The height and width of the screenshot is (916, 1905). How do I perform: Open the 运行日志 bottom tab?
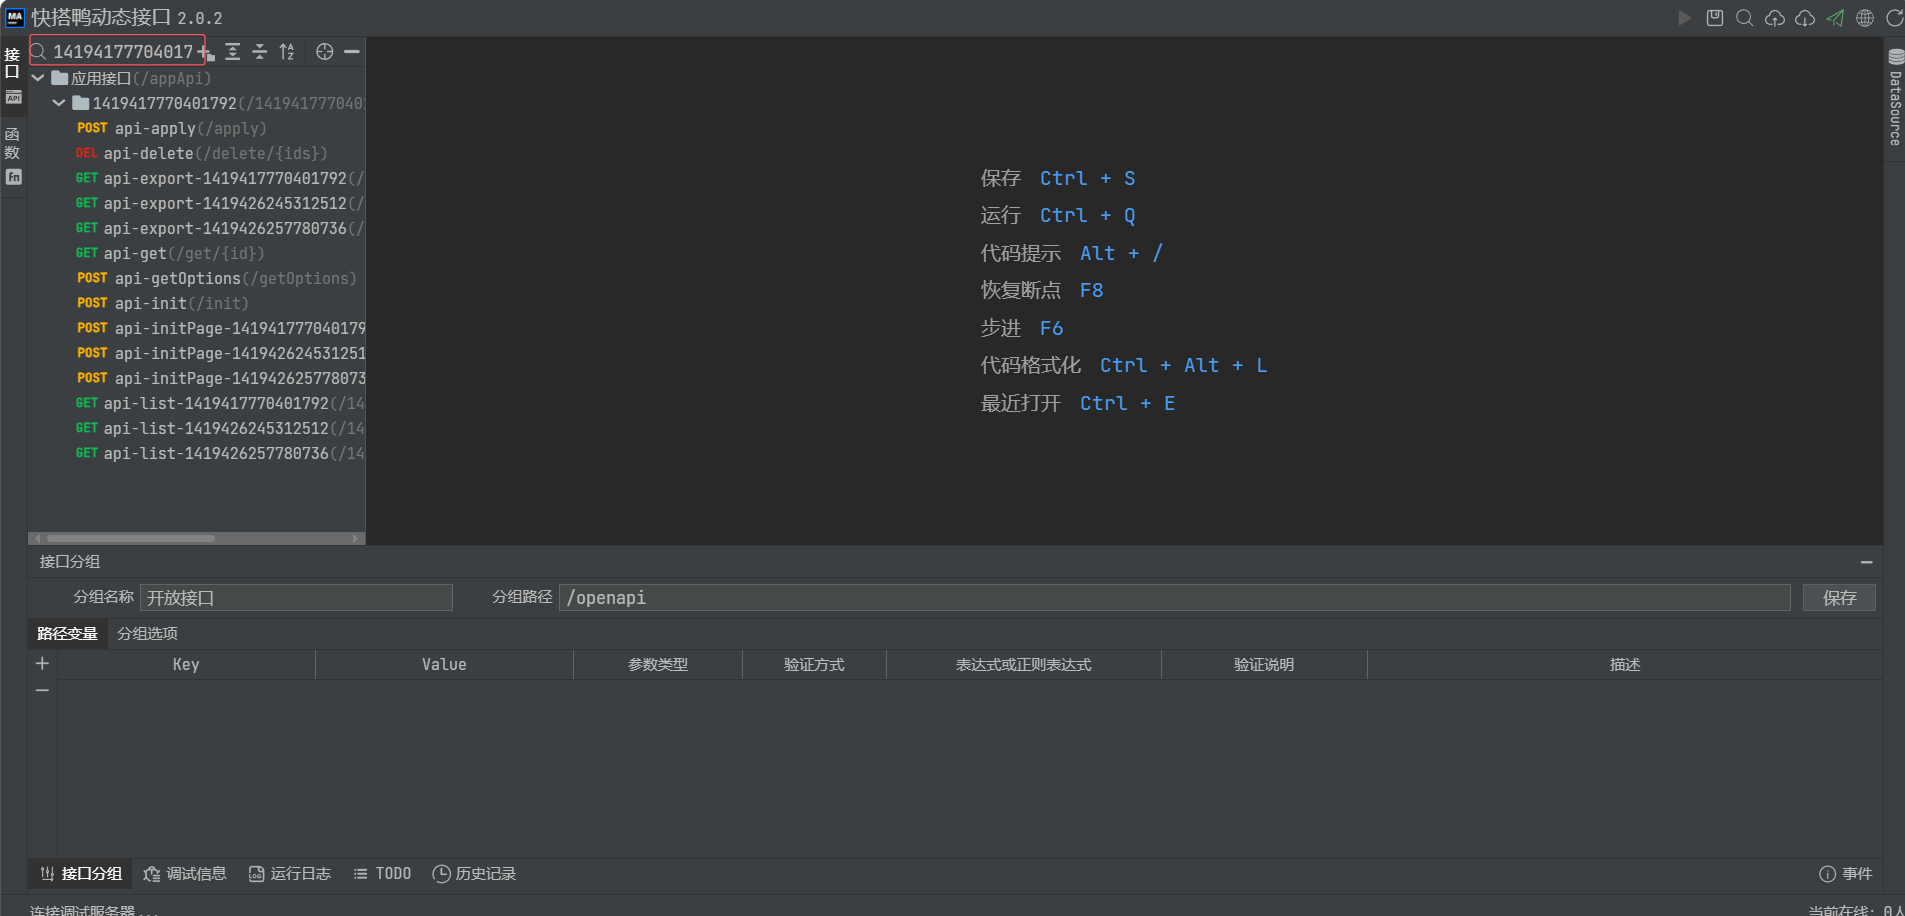point(289,874)
